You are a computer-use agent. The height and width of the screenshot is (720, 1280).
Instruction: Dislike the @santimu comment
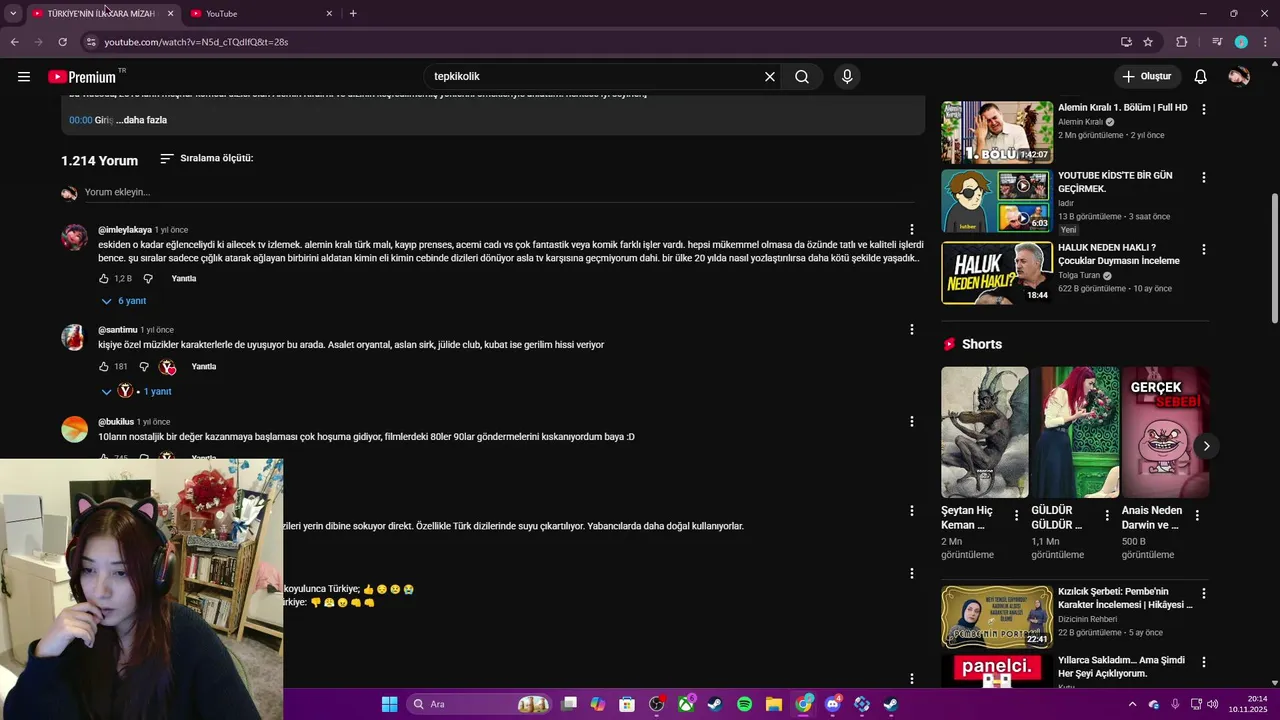point(144,367)
